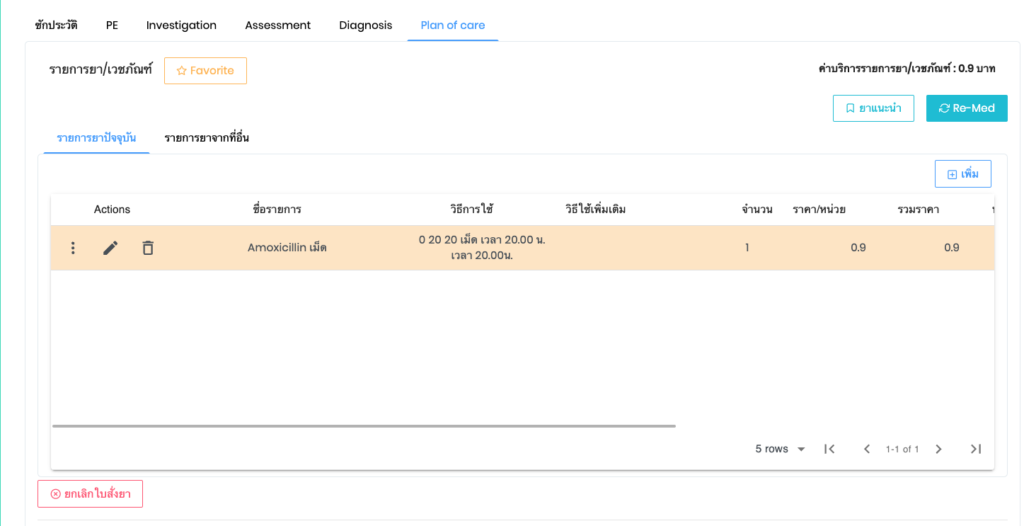
Task: Expand the 5 rows per page dropdown
Action: 780,449
